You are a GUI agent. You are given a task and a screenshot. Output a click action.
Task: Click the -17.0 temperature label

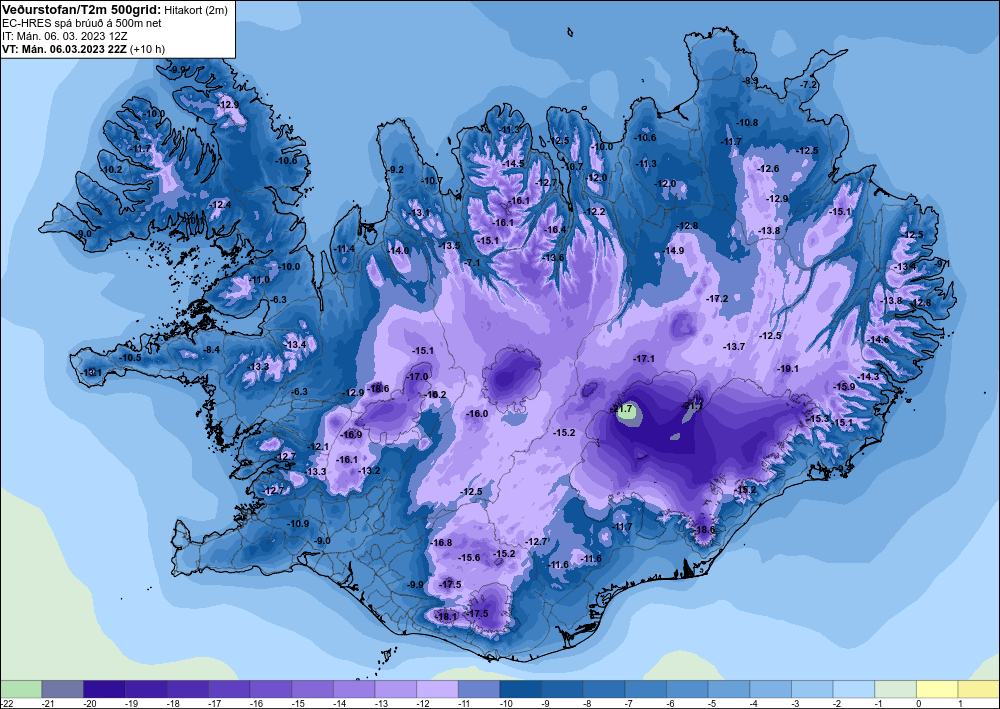coord(418,377)
